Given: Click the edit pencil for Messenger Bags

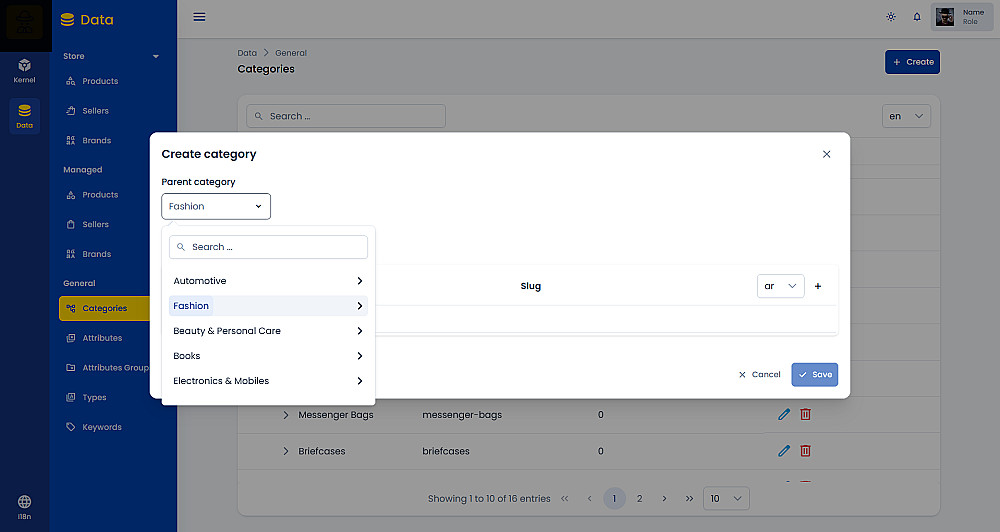Looking at the screenshot, I should click(784, 414).
